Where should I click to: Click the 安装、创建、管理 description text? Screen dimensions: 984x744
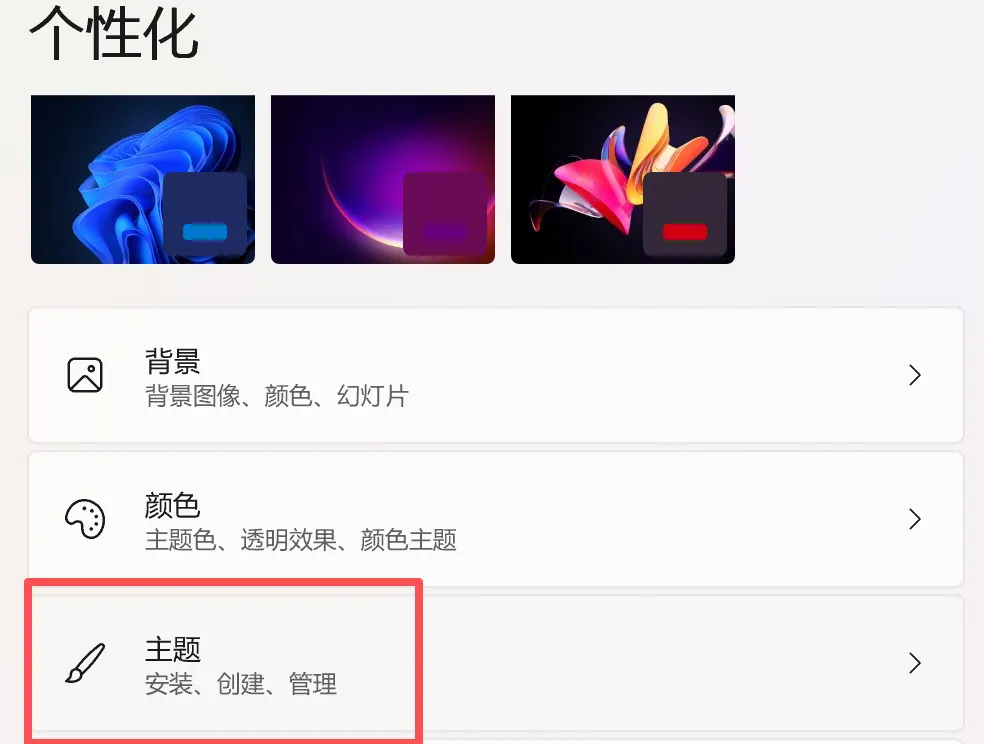pyautogui.click(x=241, y=684)
